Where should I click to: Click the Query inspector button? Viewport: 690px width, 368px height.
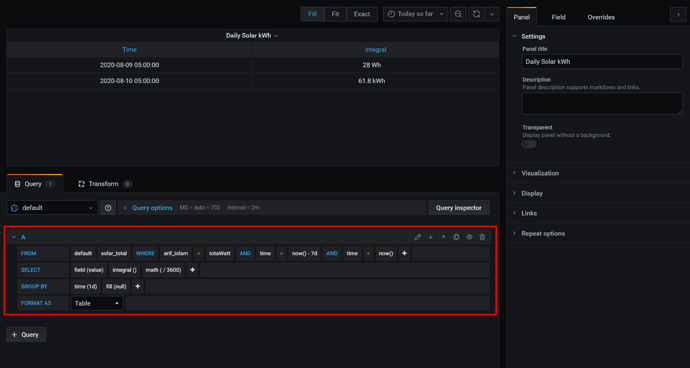click(x=459, y=207)
